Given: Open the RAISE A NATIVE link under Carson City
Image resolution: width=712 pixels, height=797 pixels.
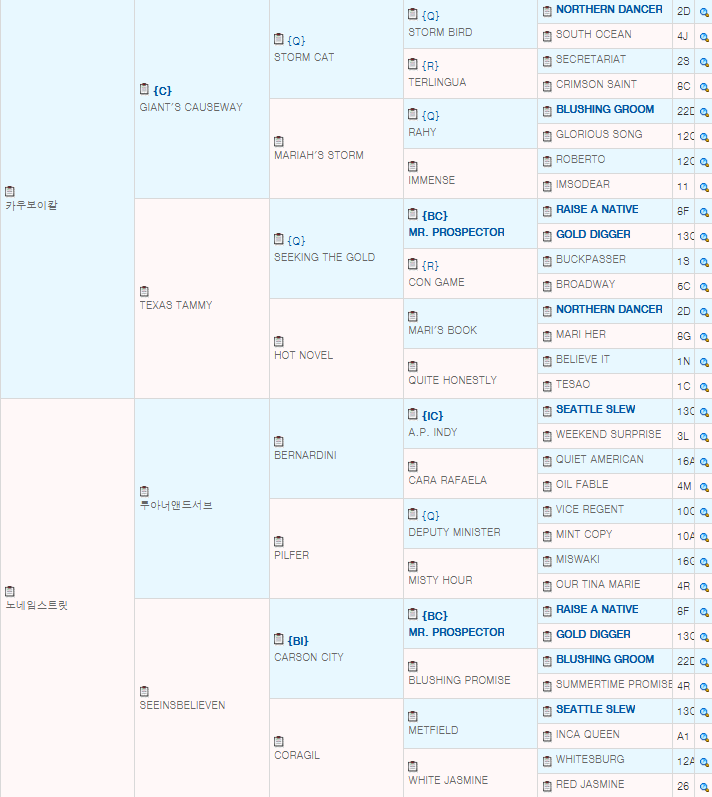Looking at the screenshot, I should click(597, 609).
